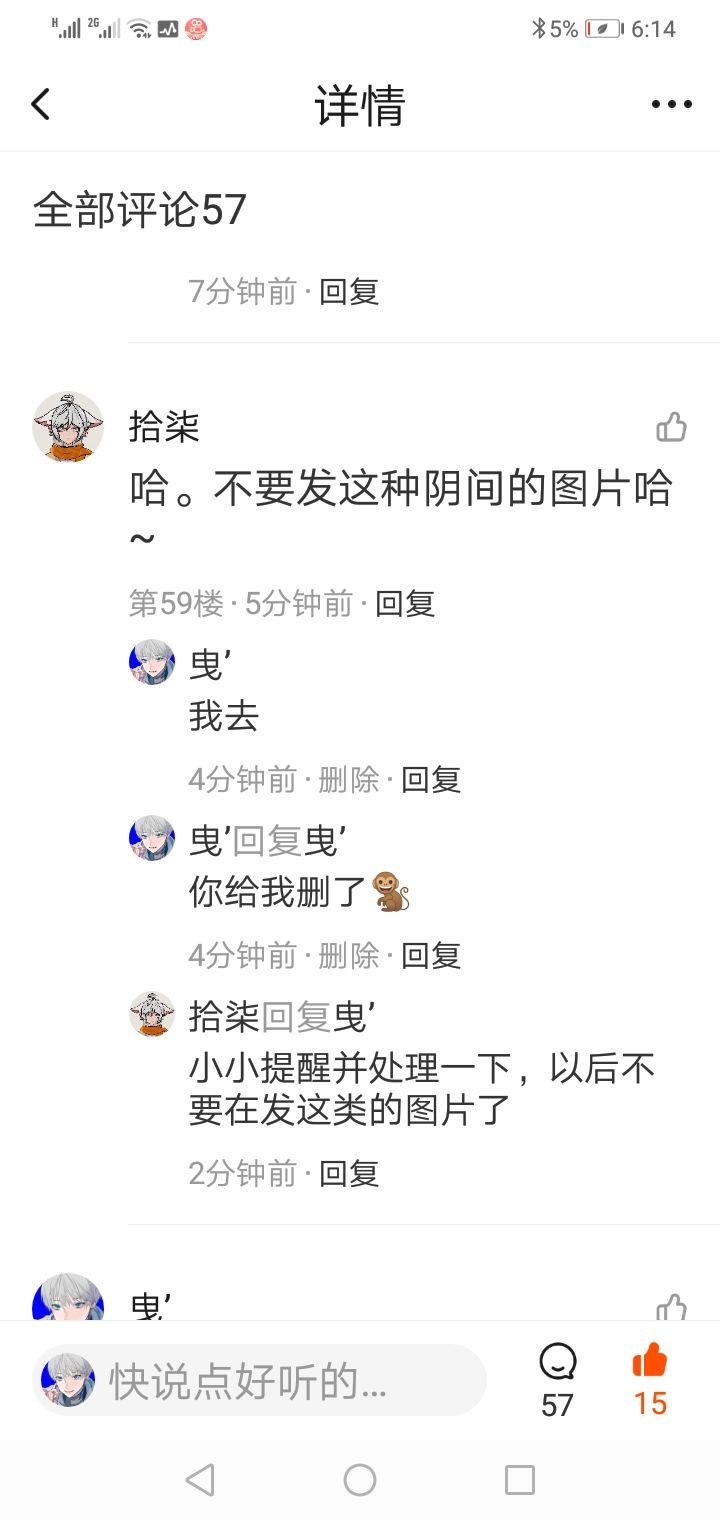Viewport: 720px width, 1520px height.
Task: Tap the Android recent apps square
Action: point(520,1479)
